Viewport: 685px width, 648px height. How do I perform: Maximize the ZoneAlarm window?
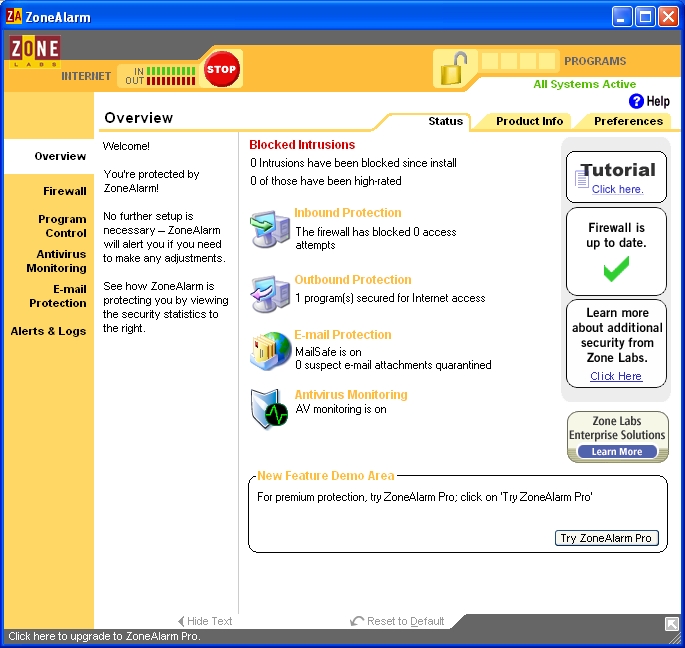(645, 17)
